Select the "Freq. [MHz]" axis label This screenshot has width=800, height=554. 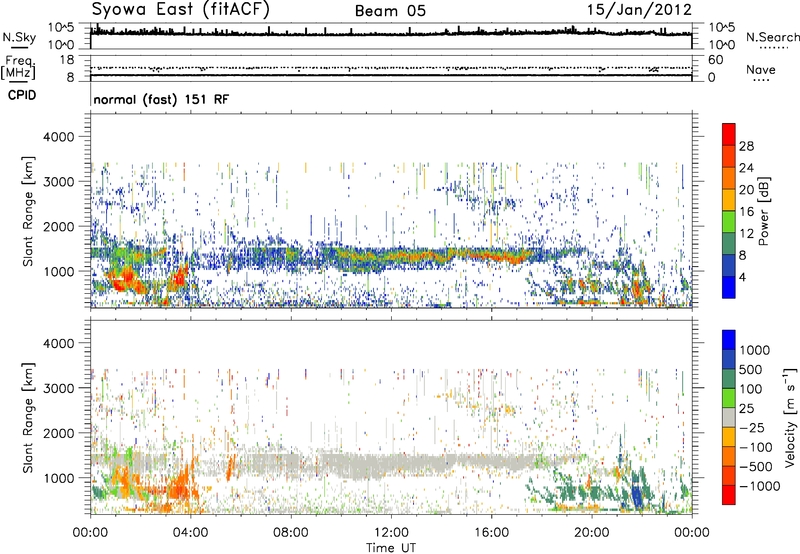point(18,68)
